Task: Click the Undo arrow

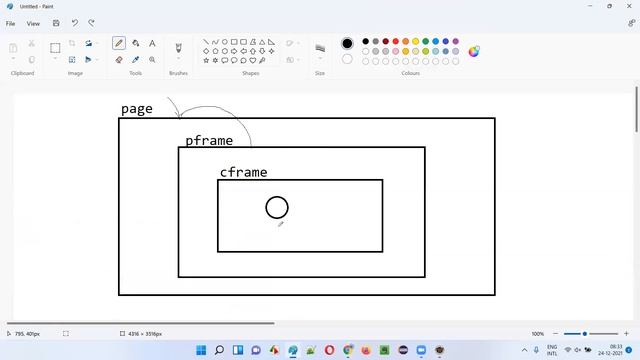Action: pos(74,23)
